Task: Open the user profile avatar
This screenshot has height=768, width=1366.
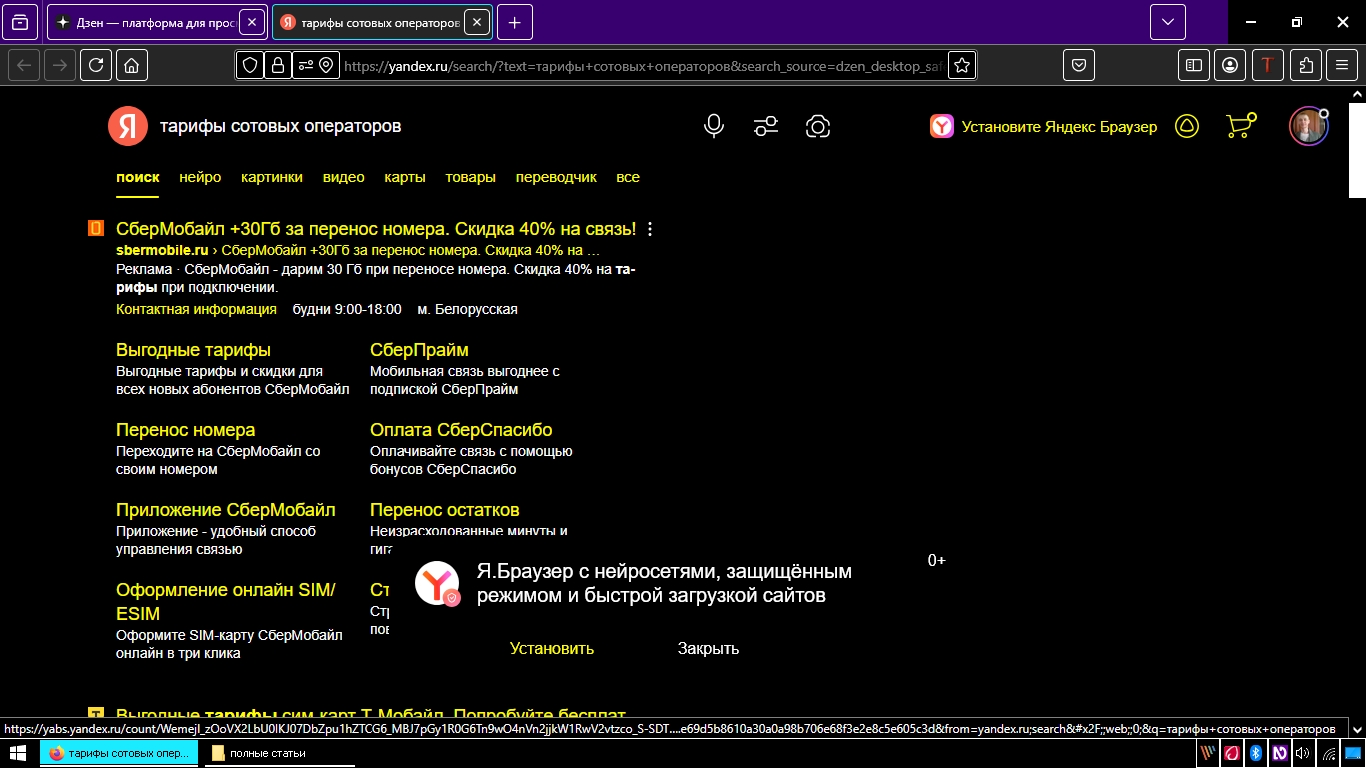Action: [x=1308, y=126]
